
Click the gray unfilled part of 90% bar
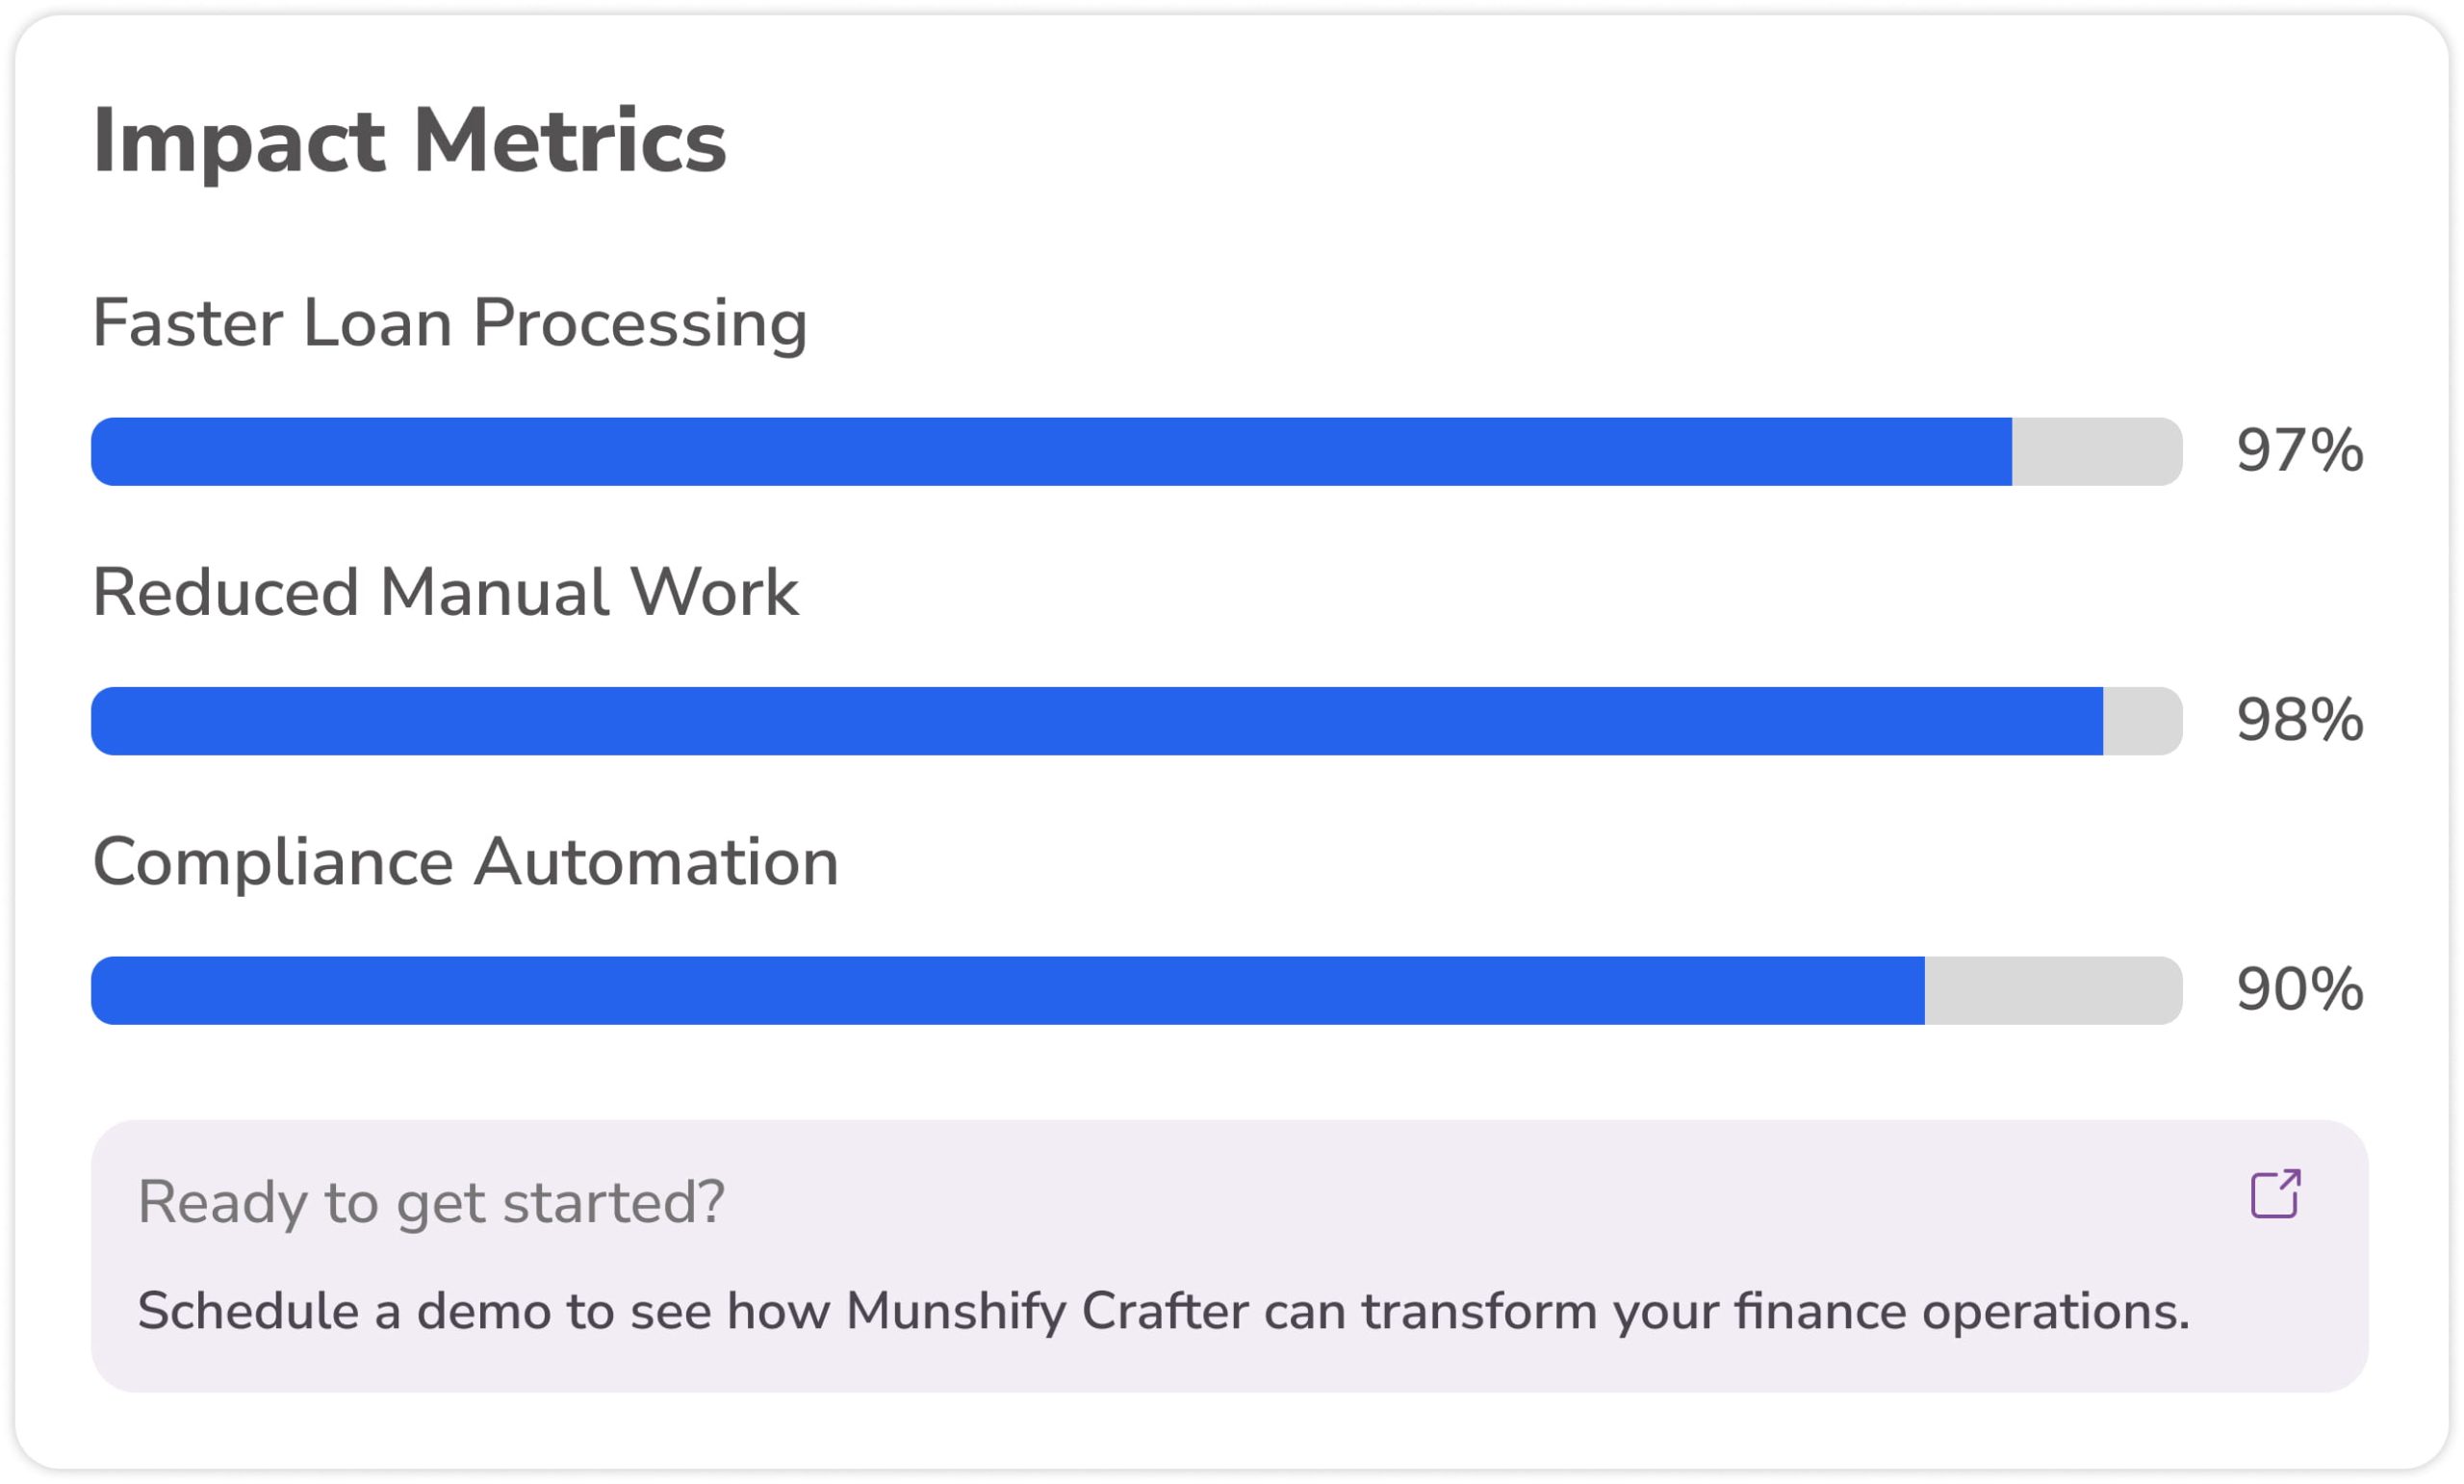point(2054,990)
